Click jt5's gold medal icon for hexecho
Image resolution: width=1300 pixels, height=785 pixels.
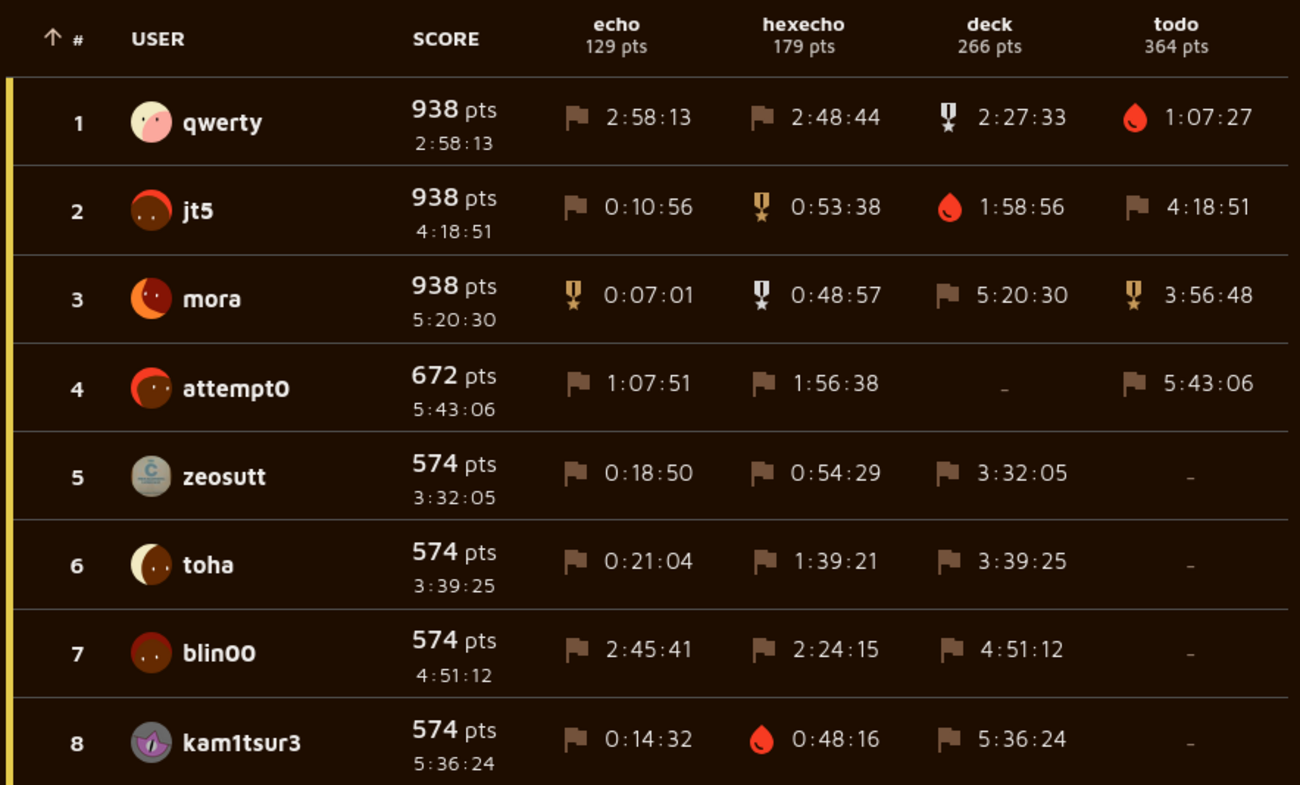click(x=761, y=207)
